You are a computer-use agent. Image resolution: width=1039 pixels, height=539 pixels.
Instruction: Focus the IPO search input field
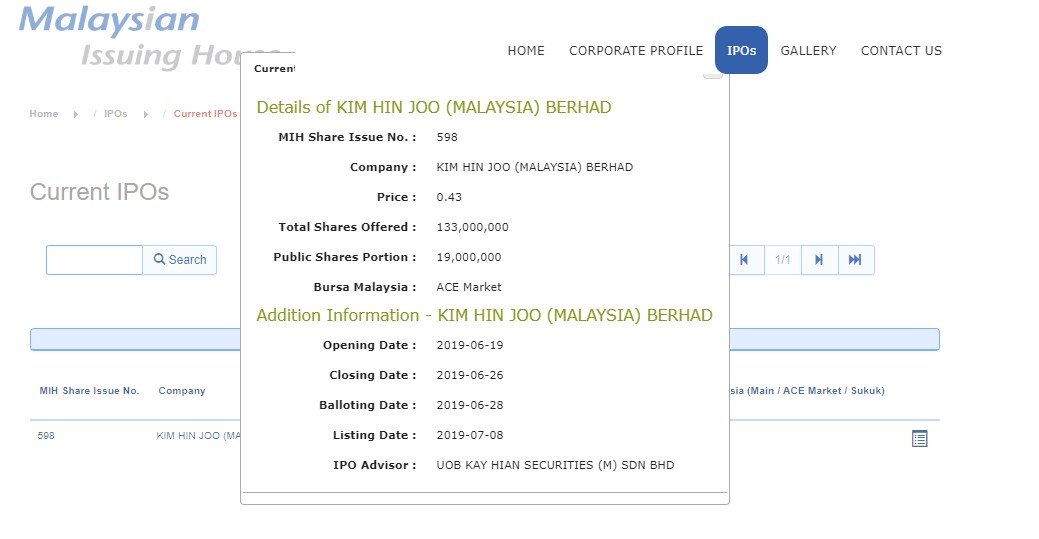point(94,260)
